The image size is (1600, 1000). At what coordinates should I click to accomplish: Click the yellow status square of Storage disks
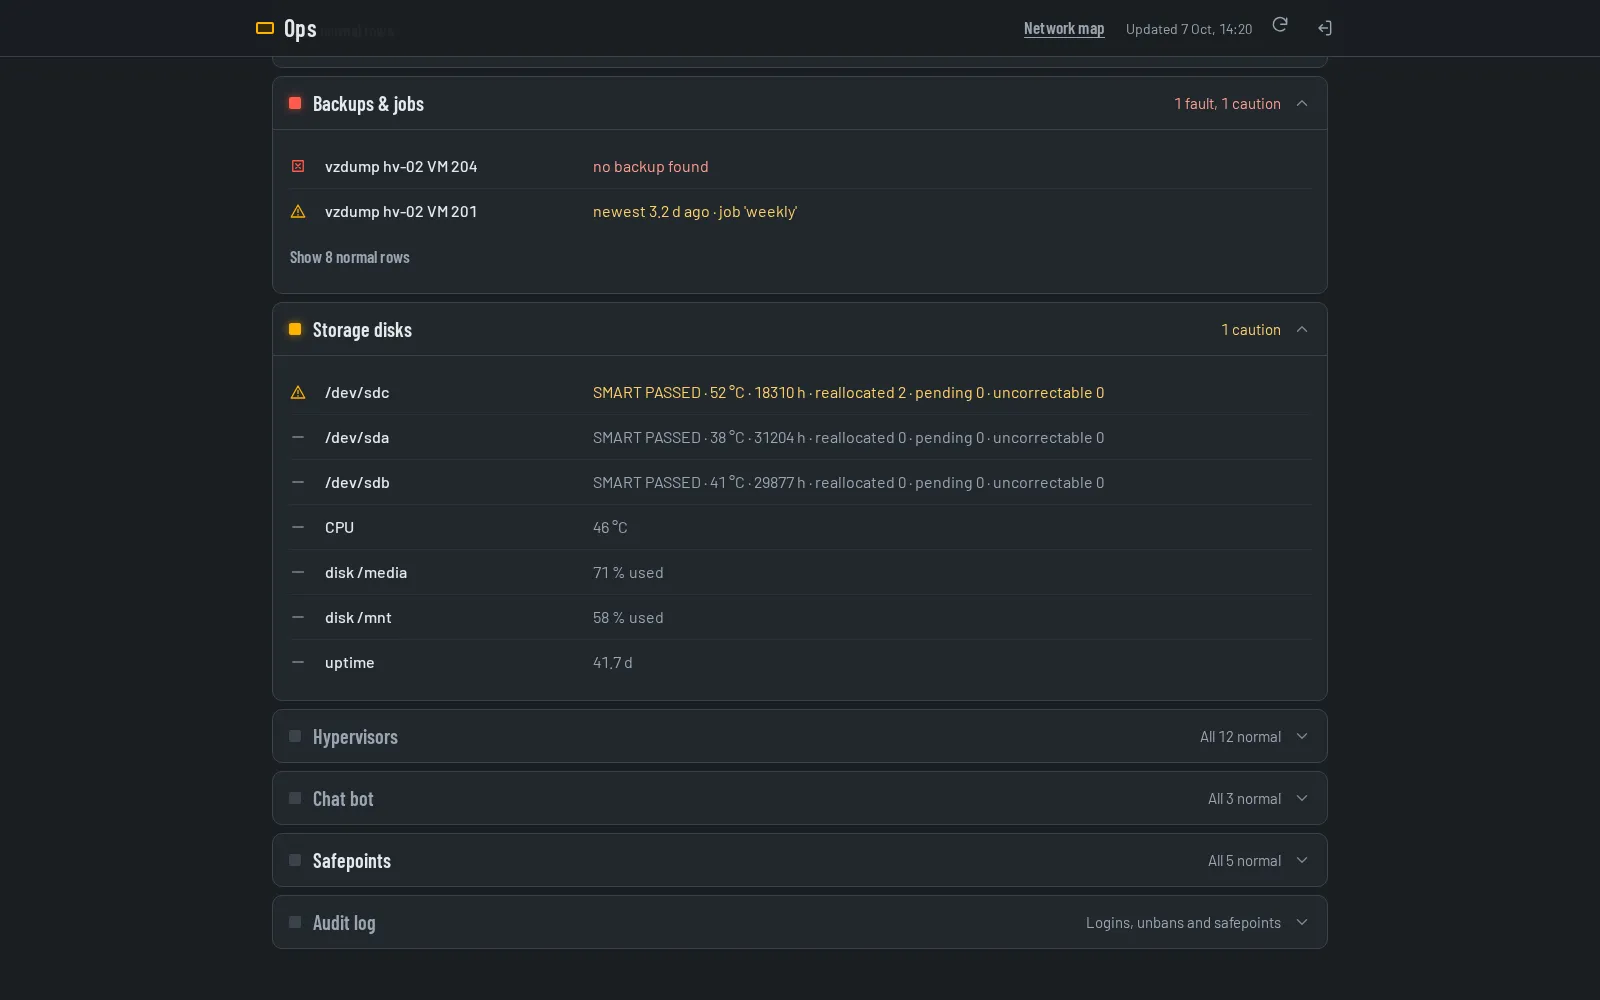295,329
